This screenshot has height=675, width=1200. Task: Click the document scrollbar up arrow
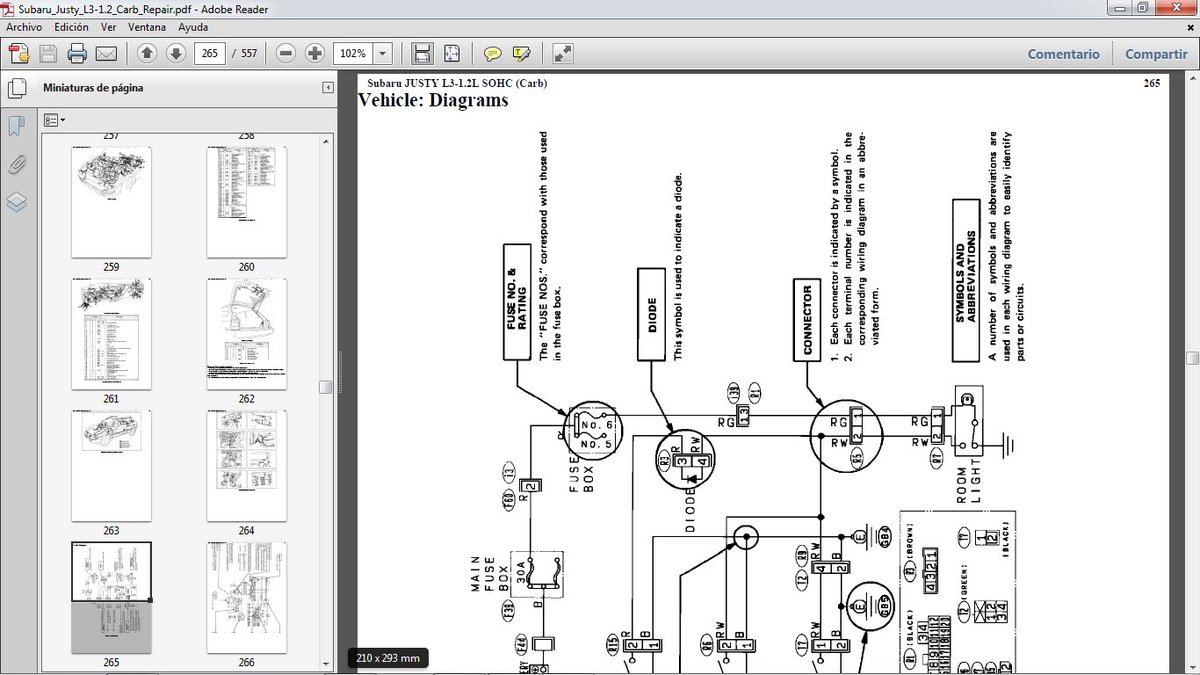click(x=1192, y=79)
